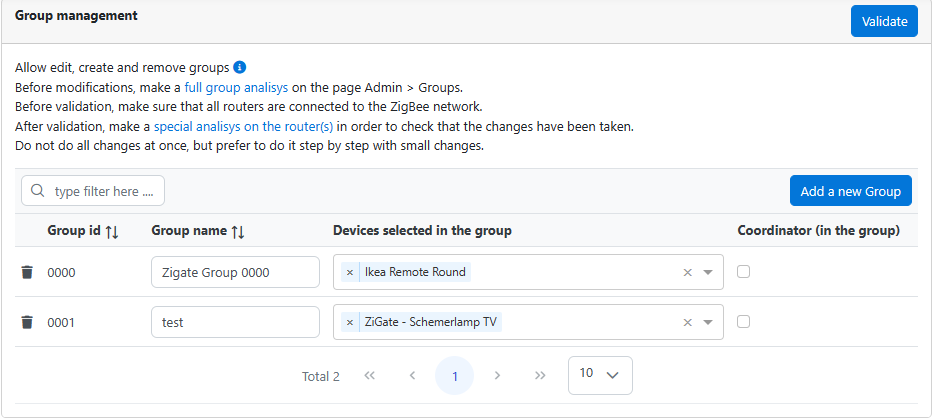This screenshot has height=419, width=932.
Task: Check Coordinator box for group 0000
Action: point(744,272)
